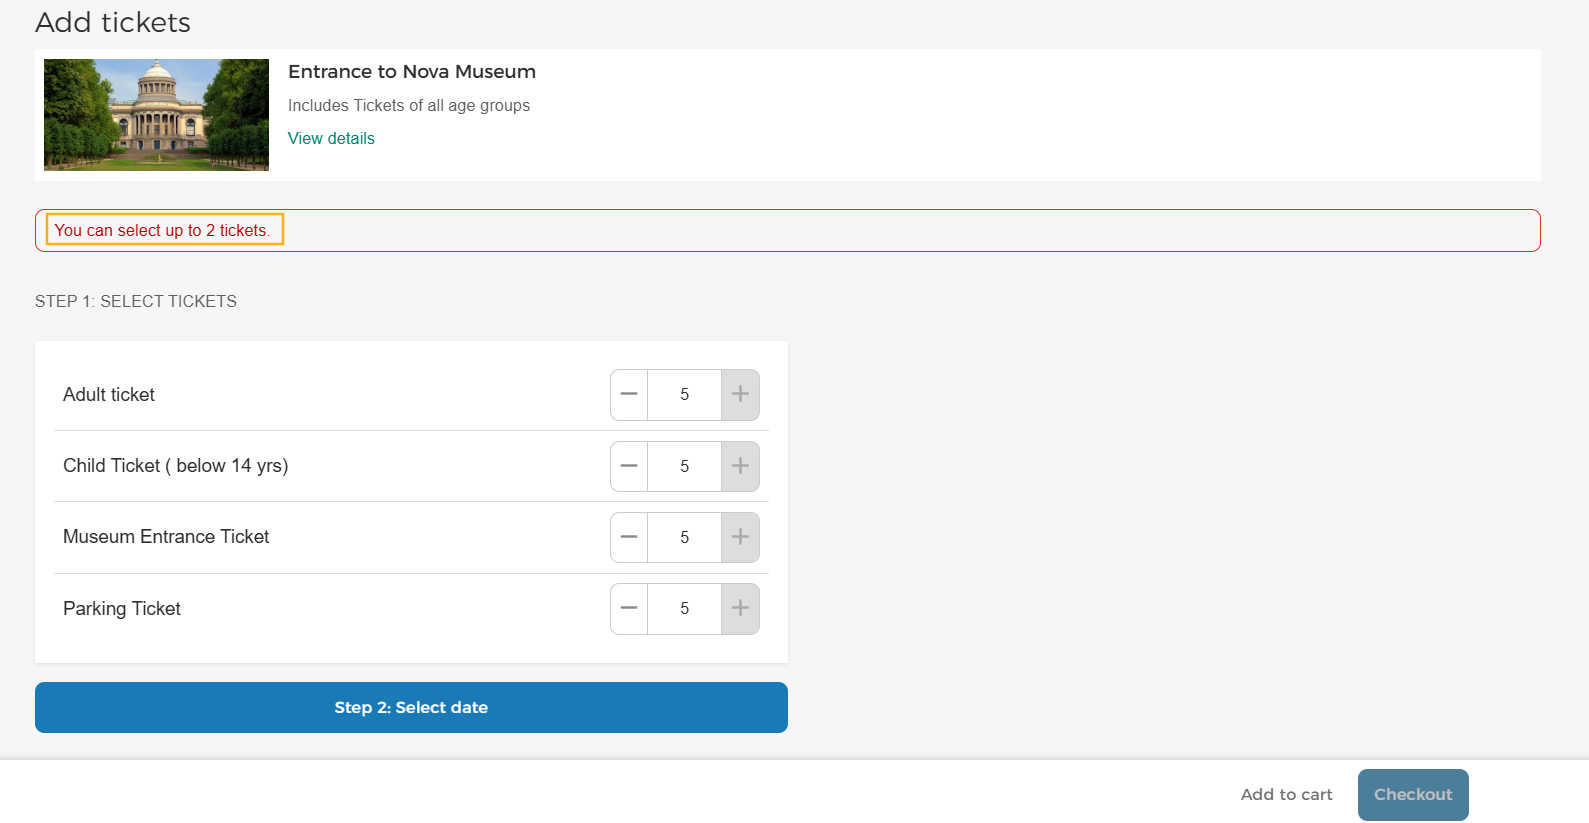Reduce Child Ticket count using minus

[629, 466]
